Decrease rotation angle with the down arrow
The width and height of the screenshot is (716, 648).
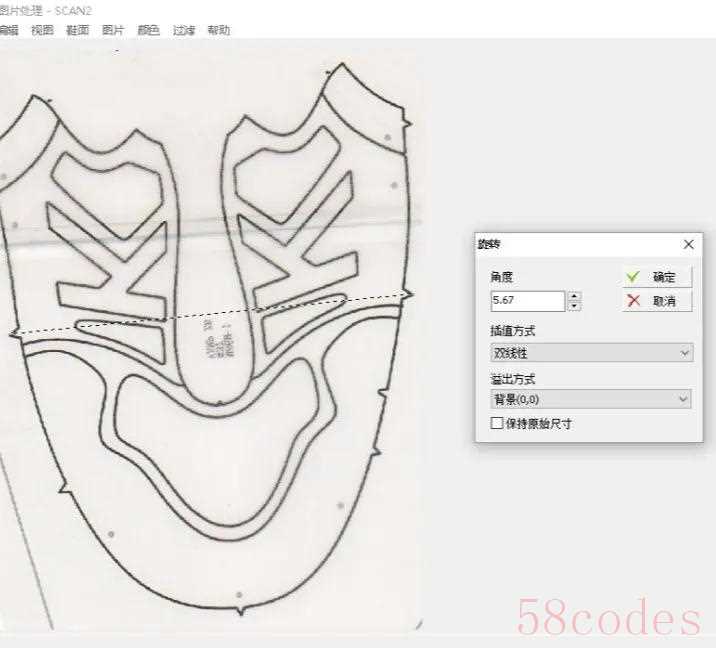pyautogui.click(x=574, y=305)
